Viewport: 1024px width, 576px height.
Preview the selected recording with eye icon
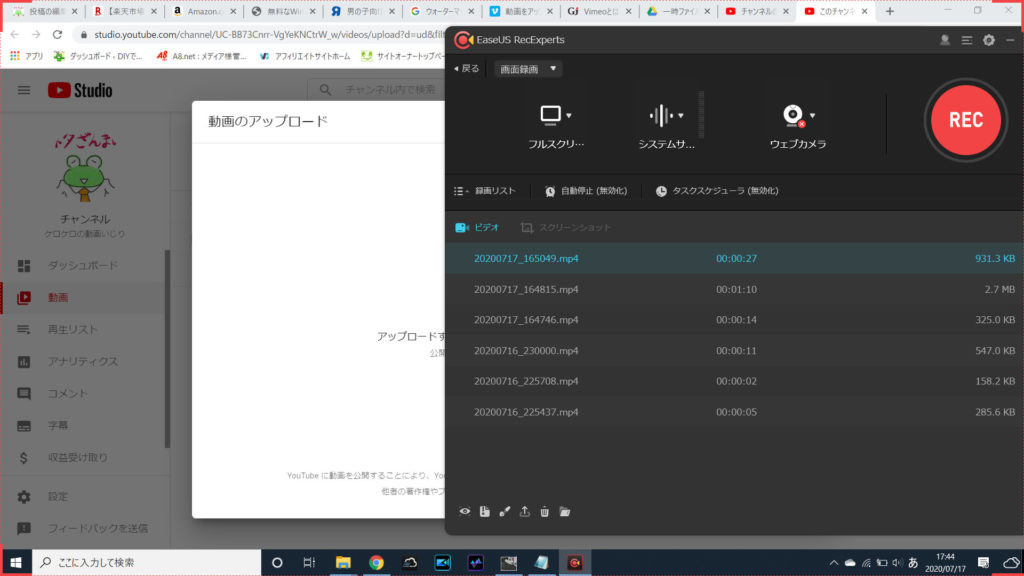click(x=464, y=511)
